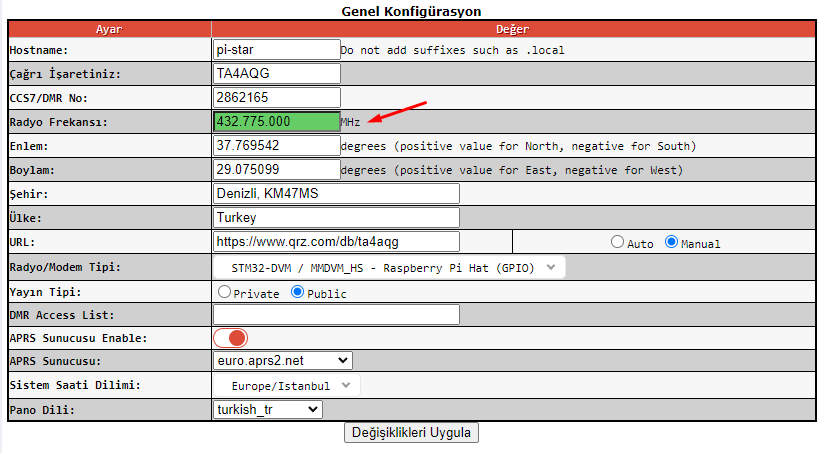Click the Şehir city field
The height and width of the screenshot is (453, 821).
coord(335,193)
